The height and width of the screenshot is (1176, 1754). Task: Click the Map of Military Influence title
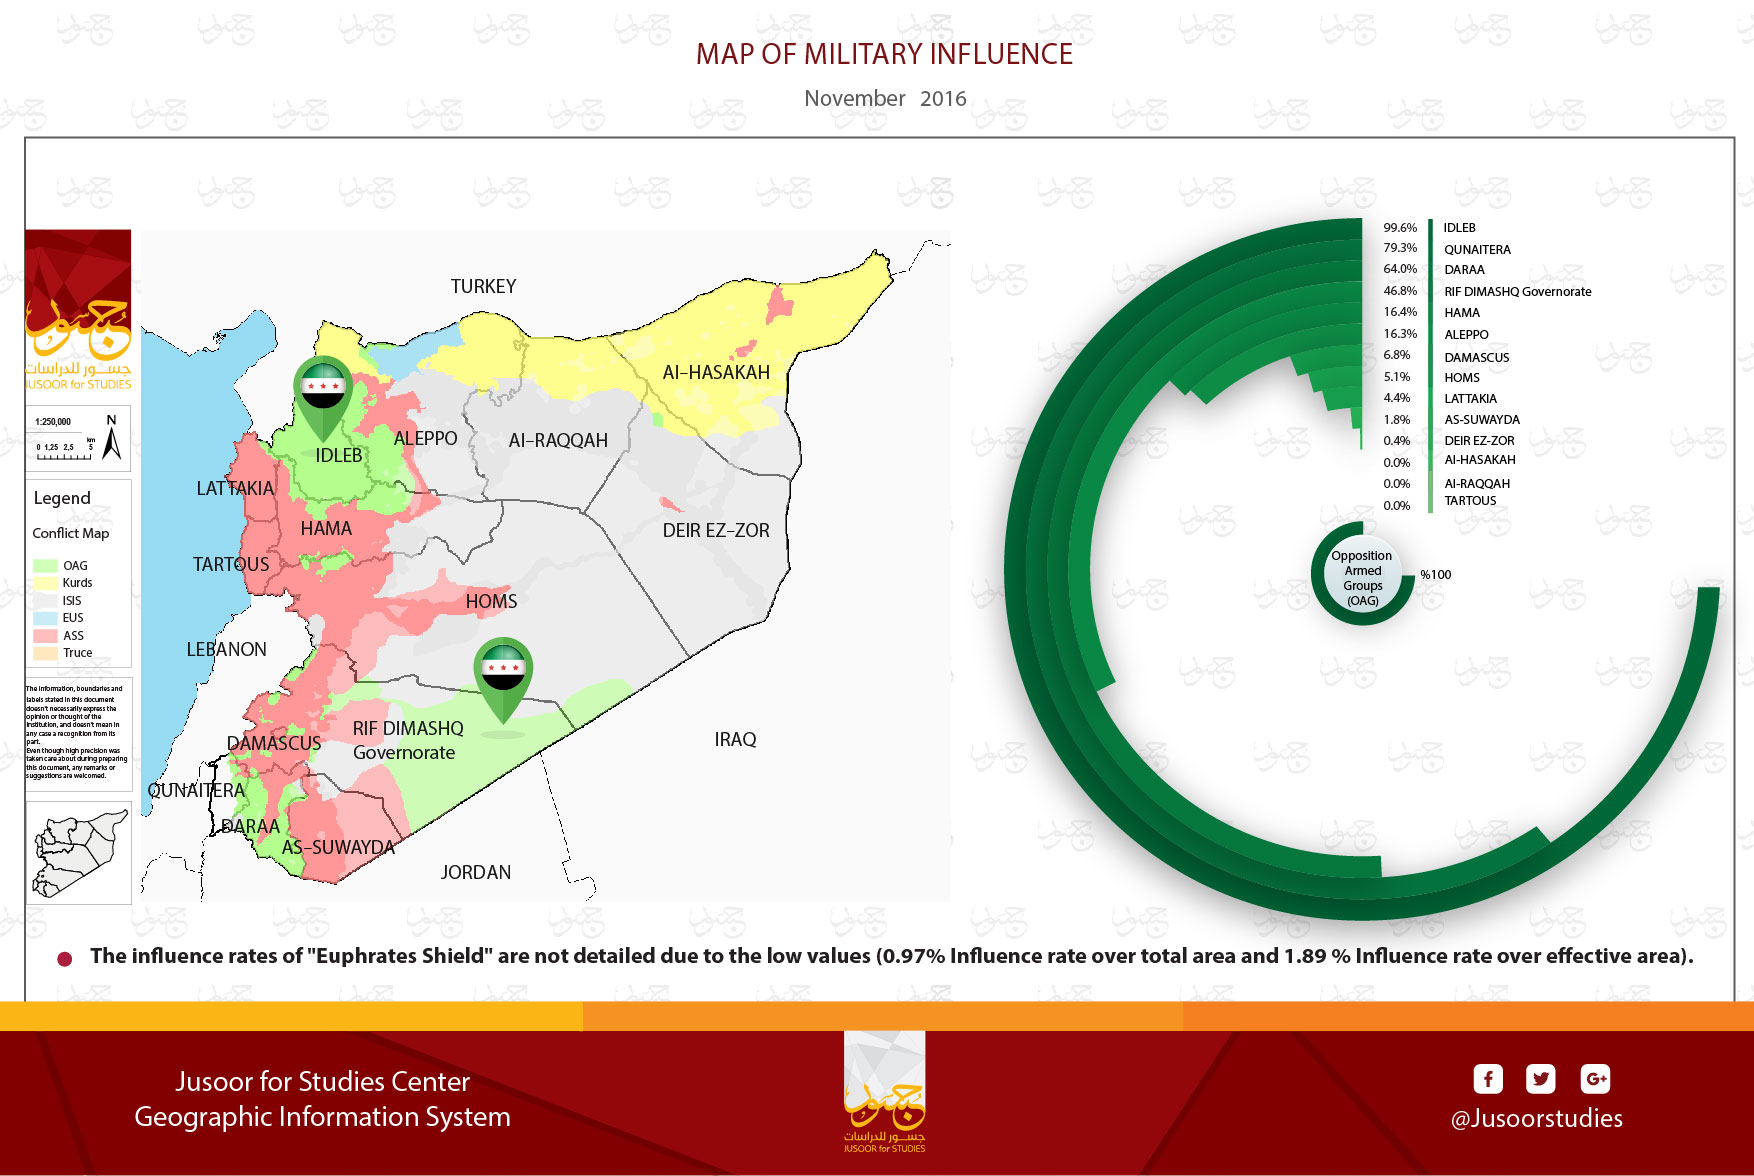tap(884, 54)
